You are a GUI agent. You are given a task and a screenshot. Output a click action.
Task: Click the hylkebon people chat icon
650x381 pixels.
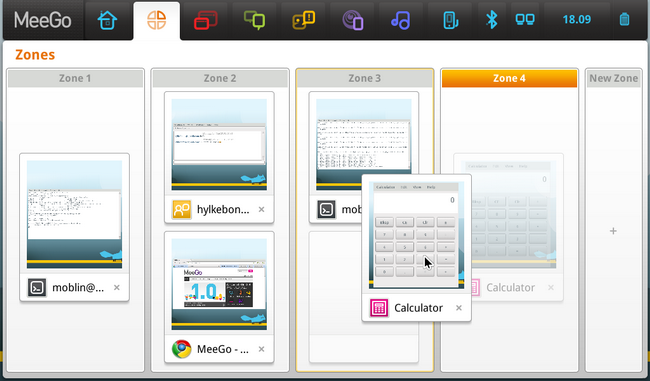[x=182, y=209]
